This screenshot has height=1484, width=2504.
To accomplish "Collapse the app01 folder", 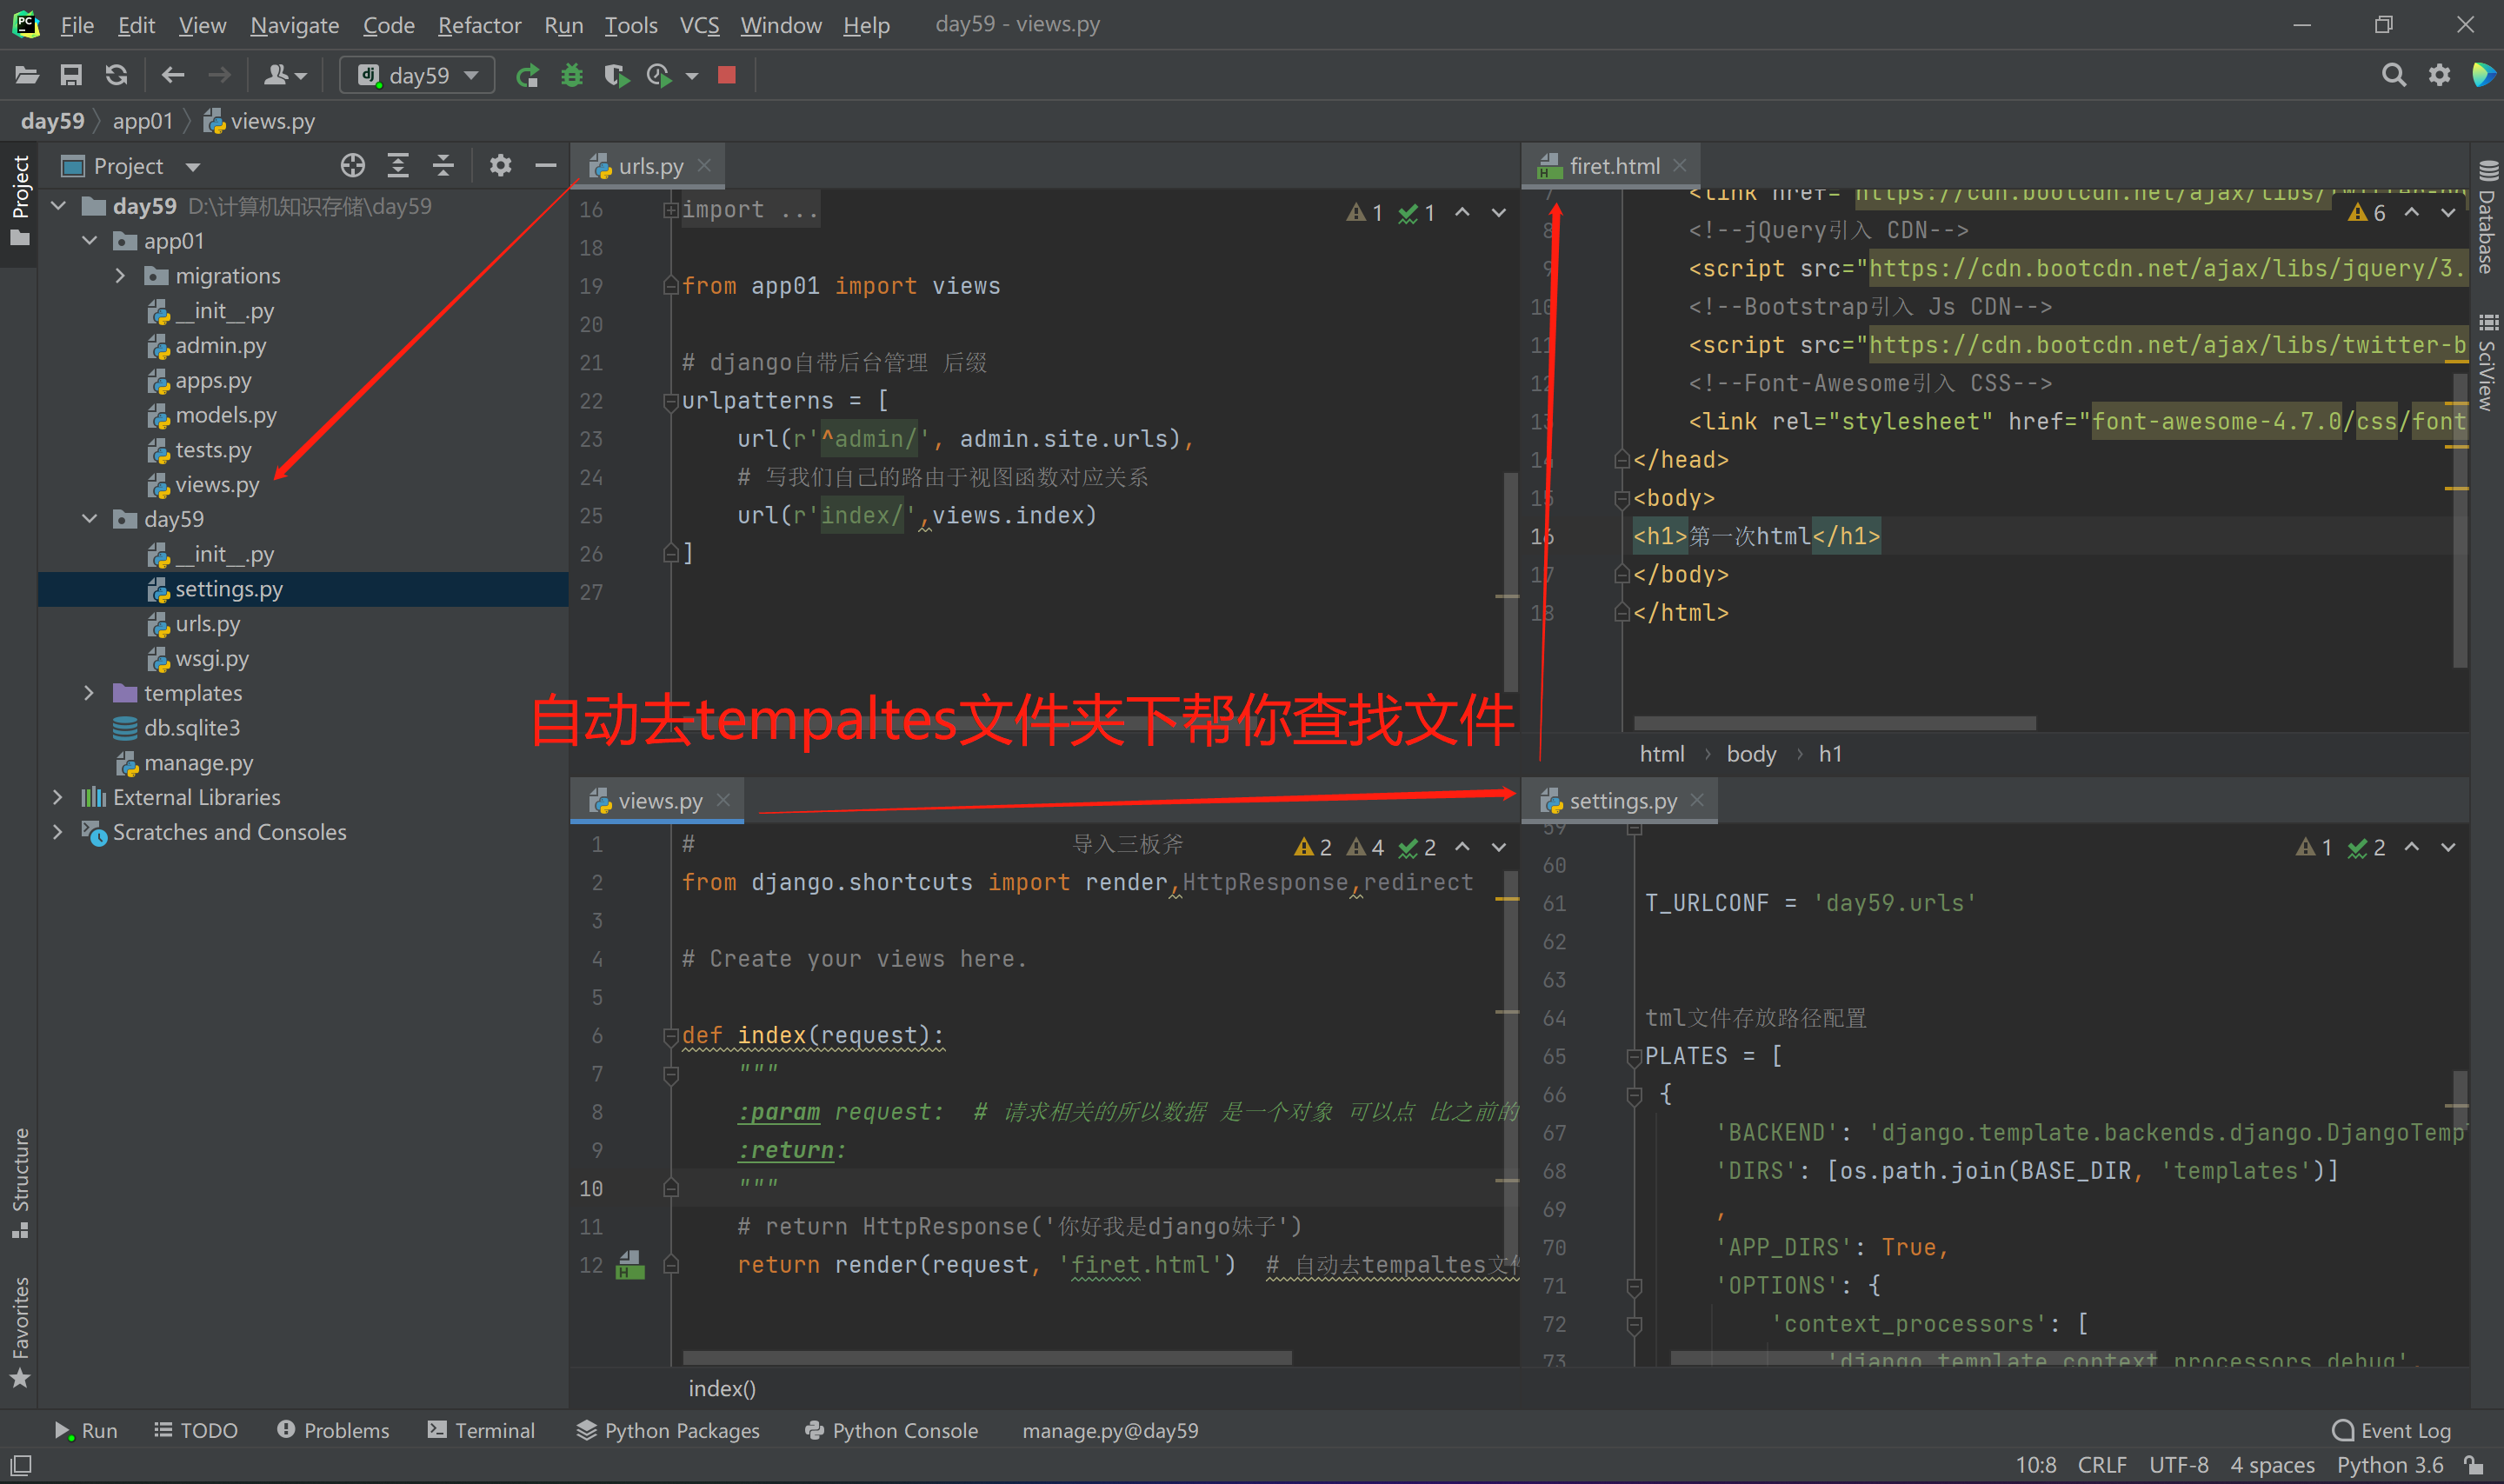I will pyautogui.click(x=90, y=241).
